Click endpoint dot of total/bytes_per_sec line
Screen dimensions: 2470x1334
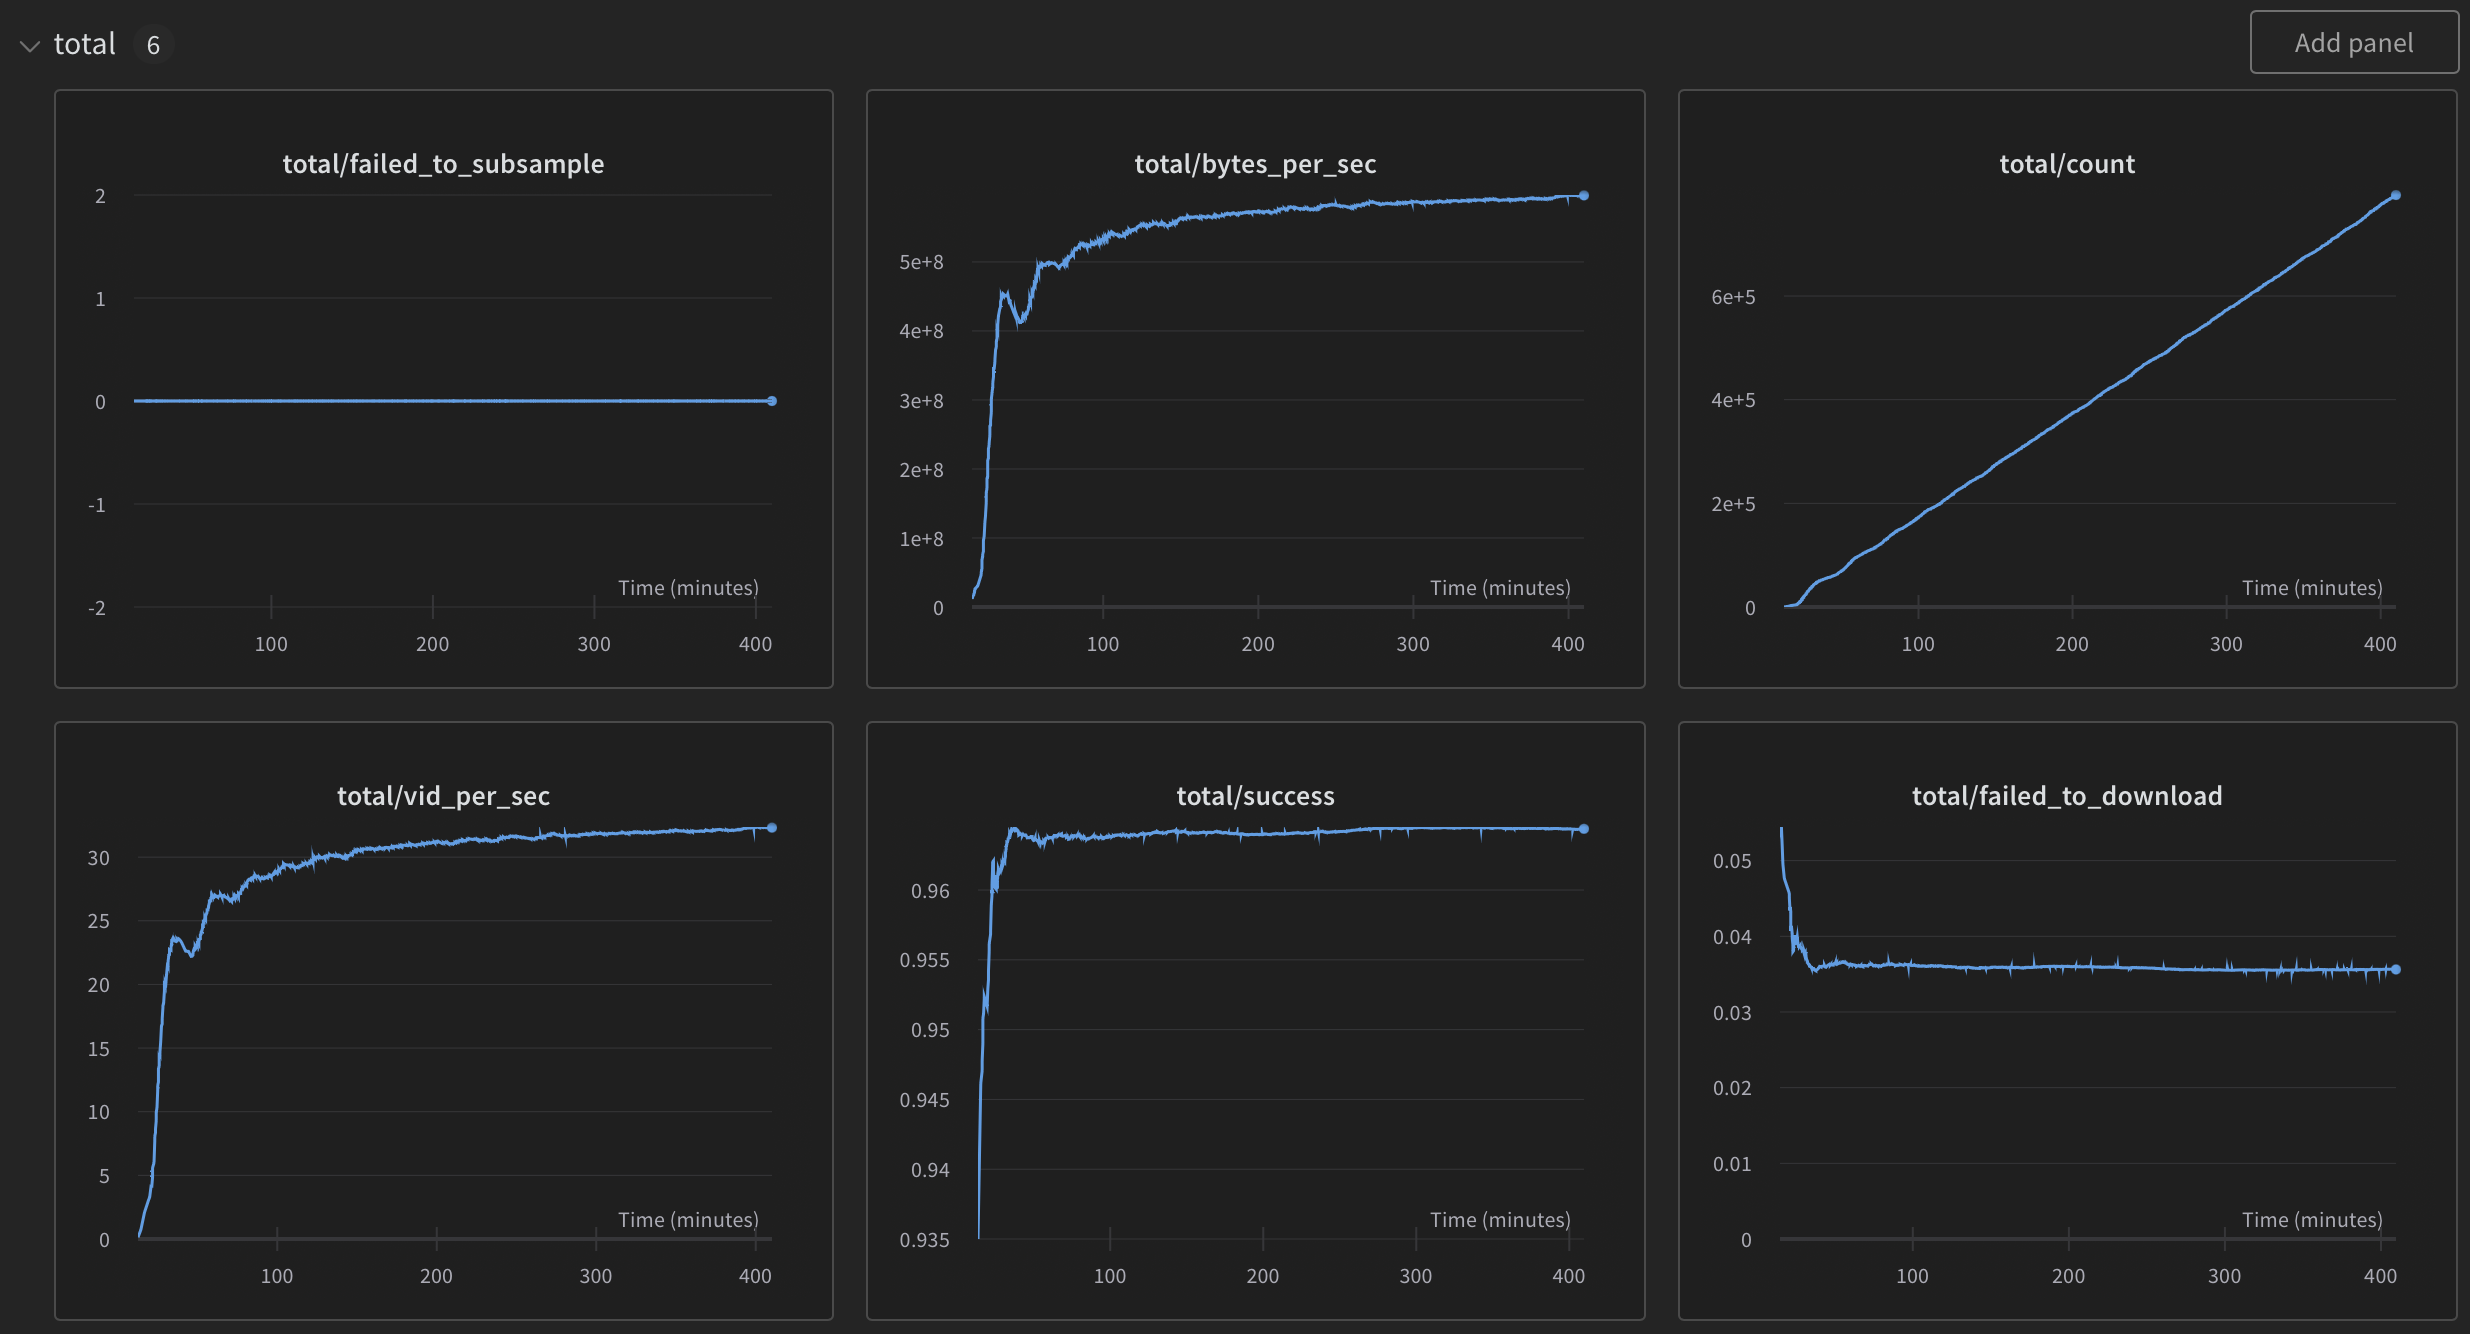click(x=1583, y=196)
